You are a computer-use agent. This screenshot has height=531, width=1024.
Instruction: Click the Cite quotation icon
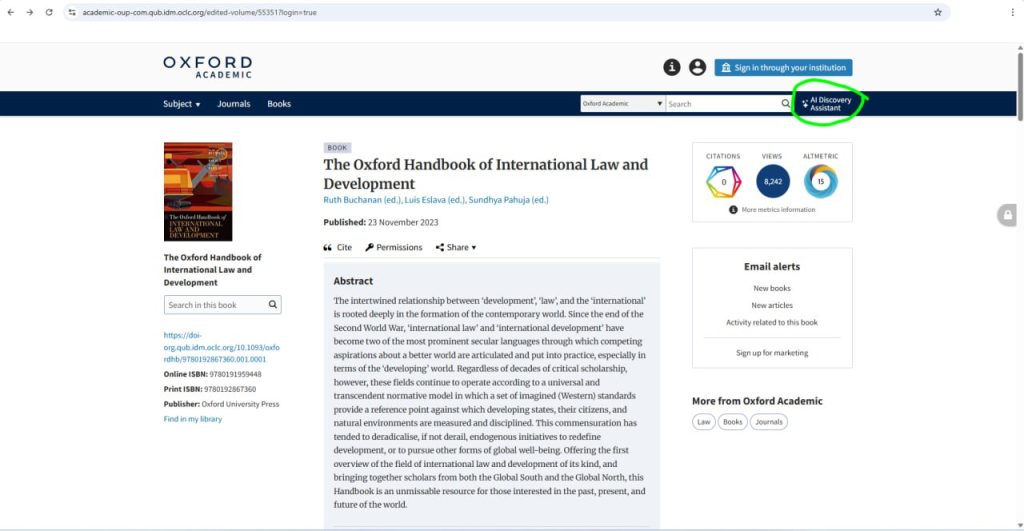[328, 247]
